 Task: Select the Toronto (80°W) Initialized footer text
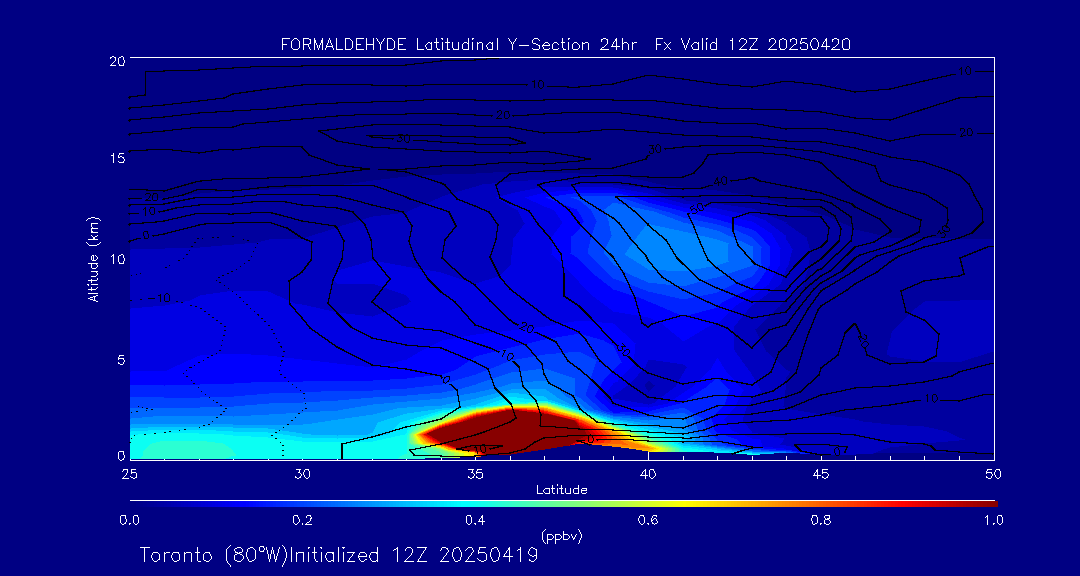339,555
